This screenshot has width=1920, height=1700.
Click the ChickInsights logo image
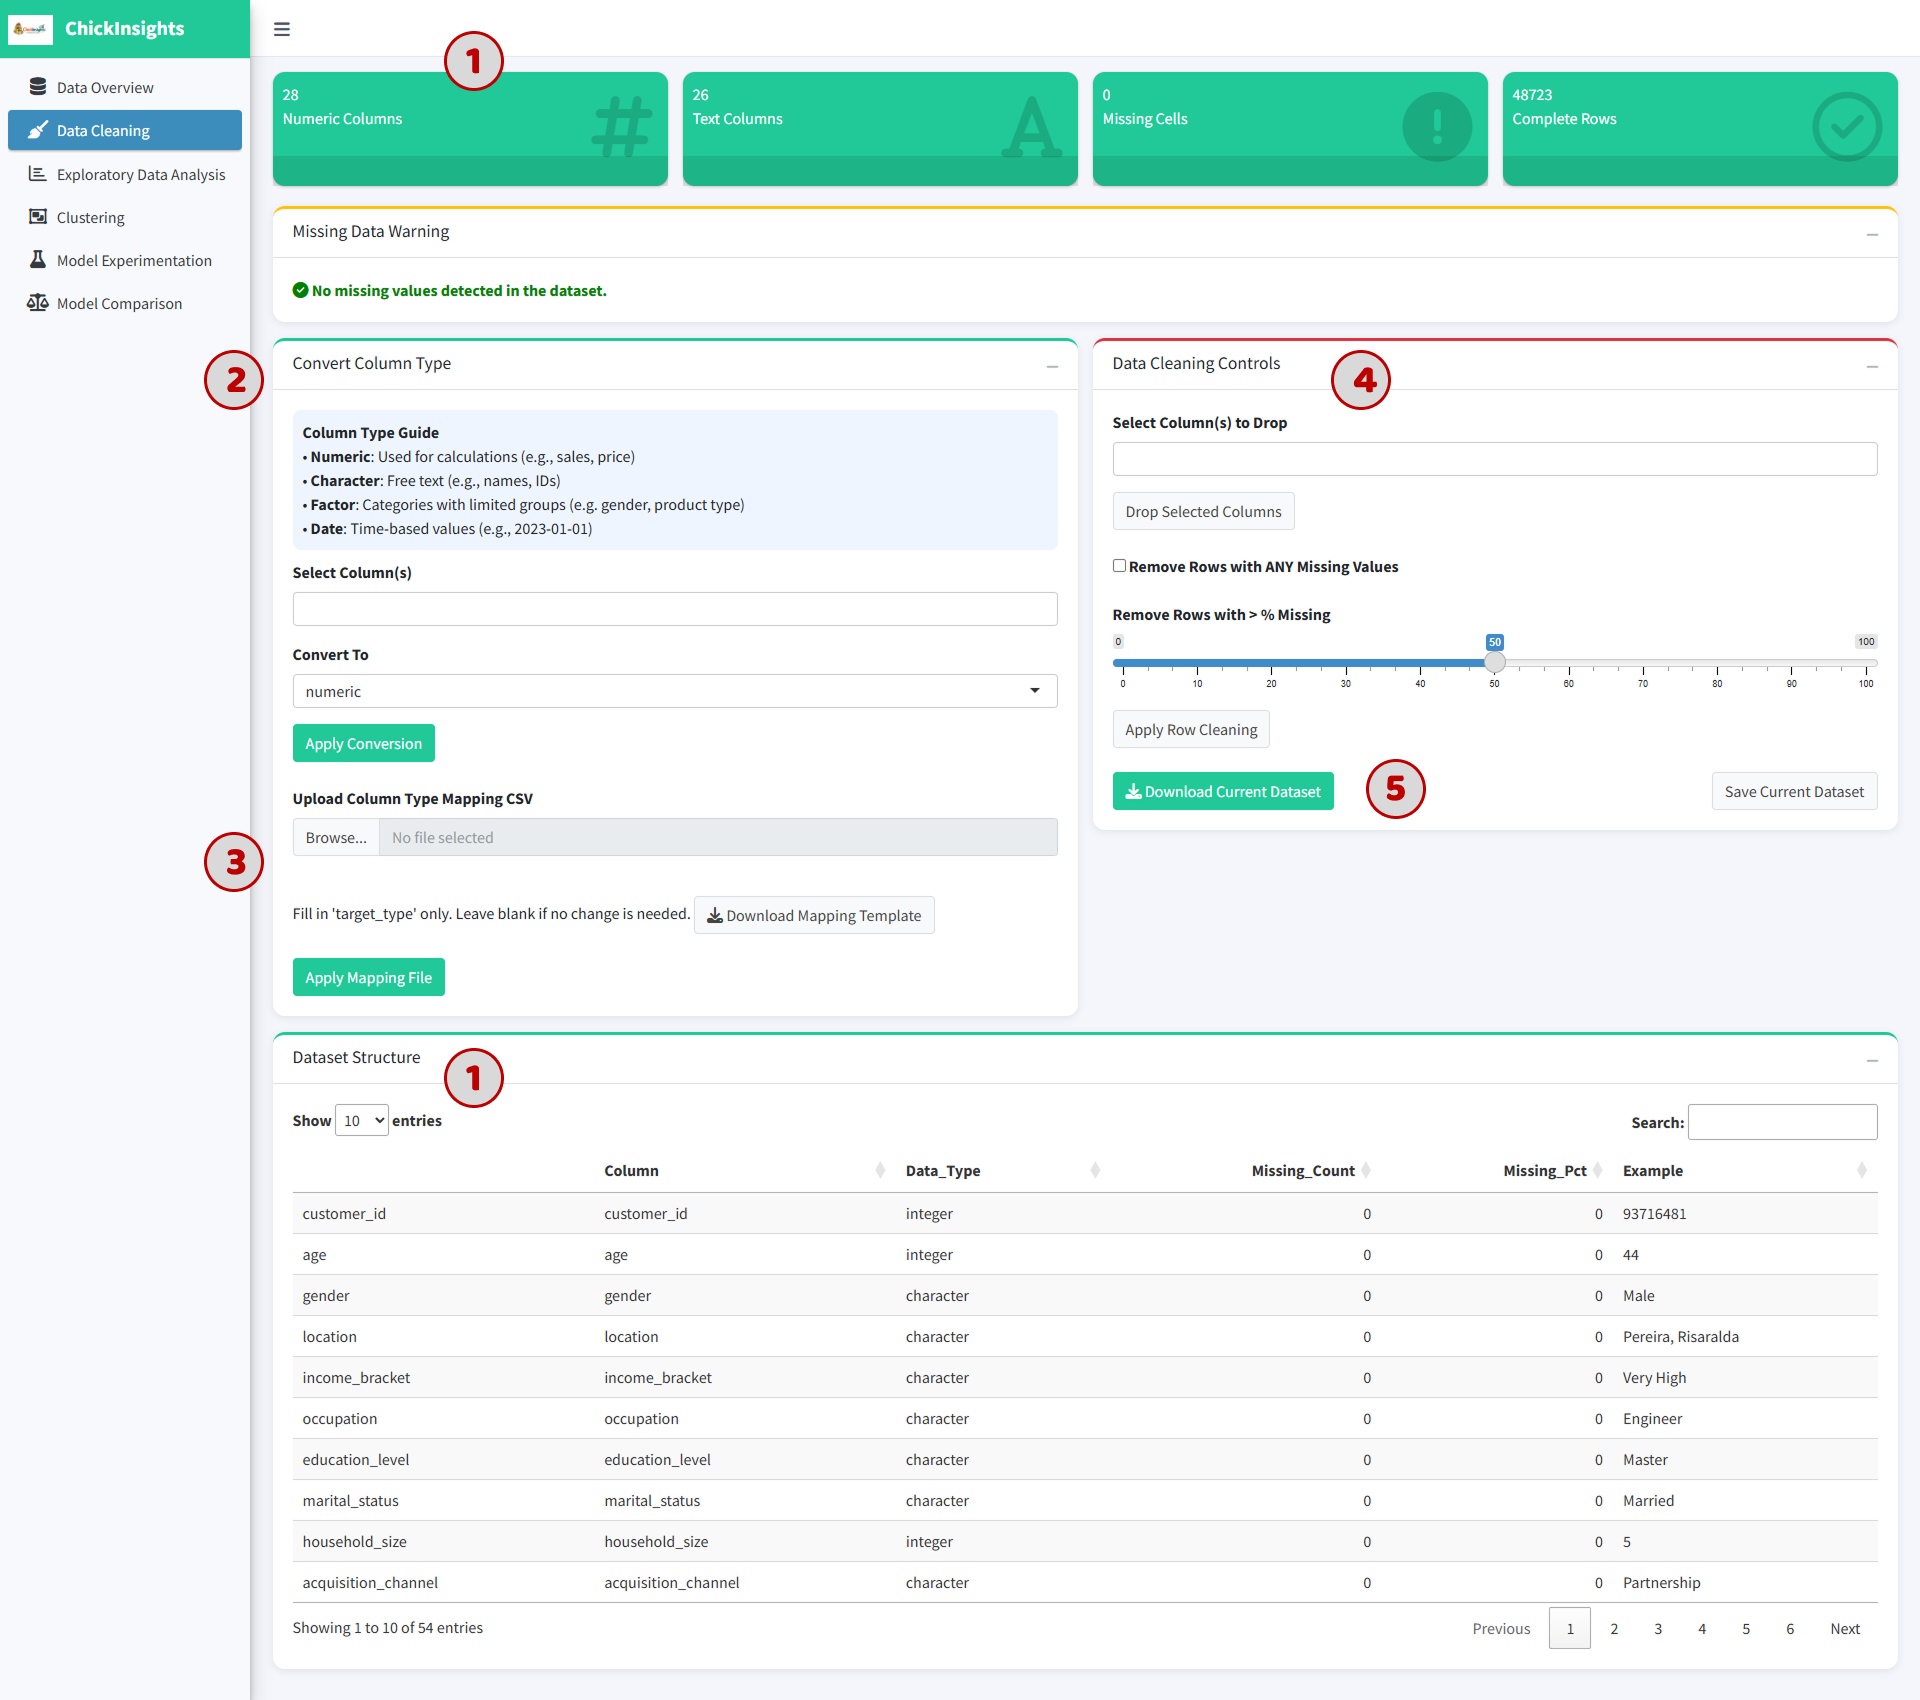(x=30, y=29)
